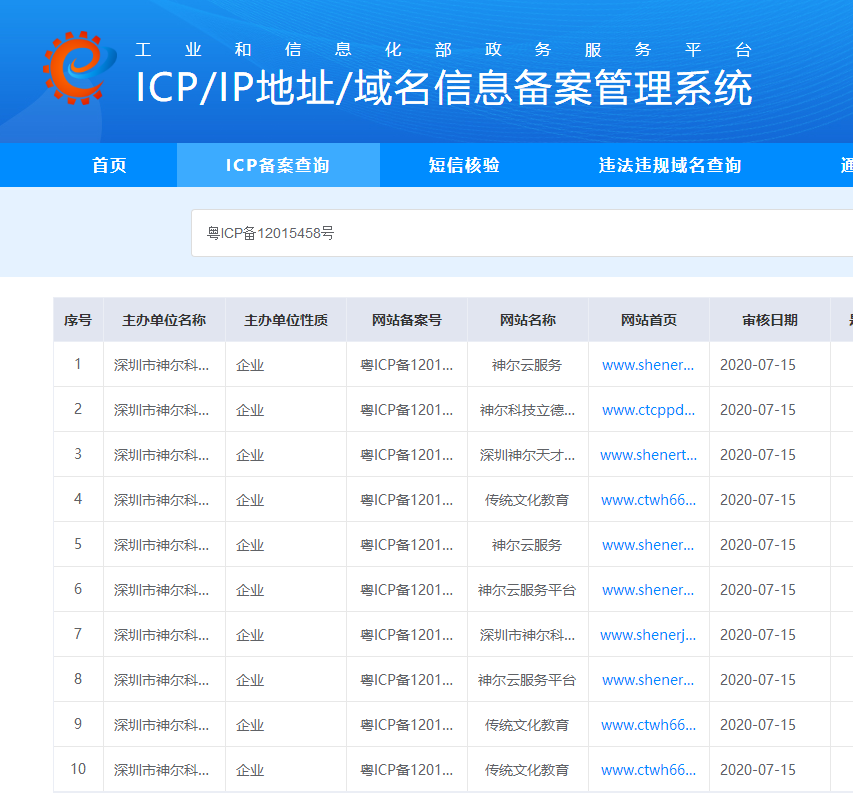Open the 首页 navigation tab
853x802 pixels.
(x=109, y=165)
